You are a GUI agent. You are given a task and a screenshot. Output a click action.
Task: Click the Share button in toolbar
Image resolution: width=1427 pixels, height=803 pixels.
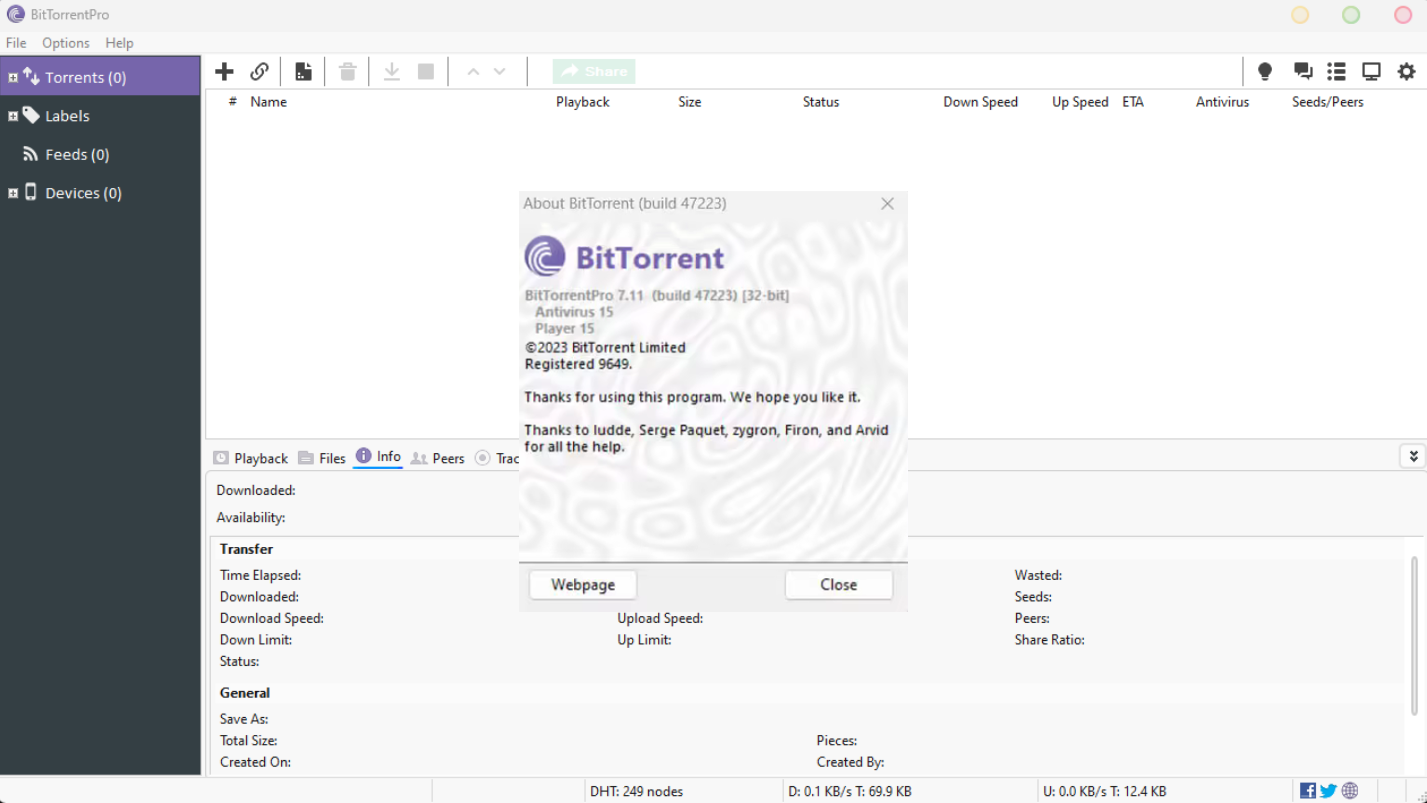tap(594, 71)
